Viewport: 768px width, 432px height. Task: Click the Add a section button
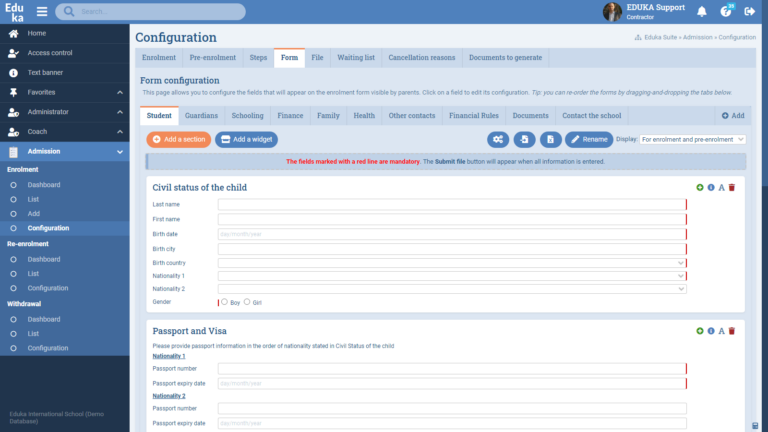point(178,140)
